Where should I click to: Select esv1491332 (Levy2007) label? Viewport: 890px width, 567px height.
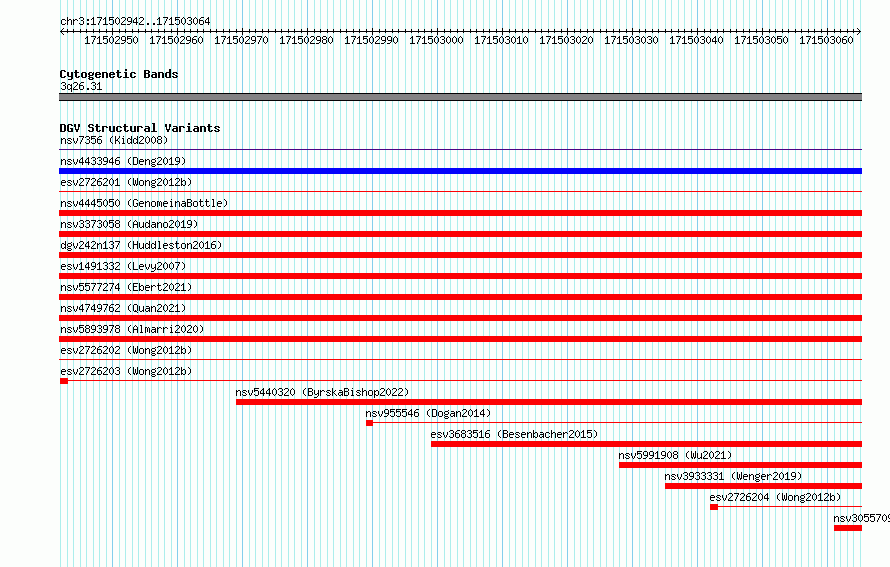[123, 266]
